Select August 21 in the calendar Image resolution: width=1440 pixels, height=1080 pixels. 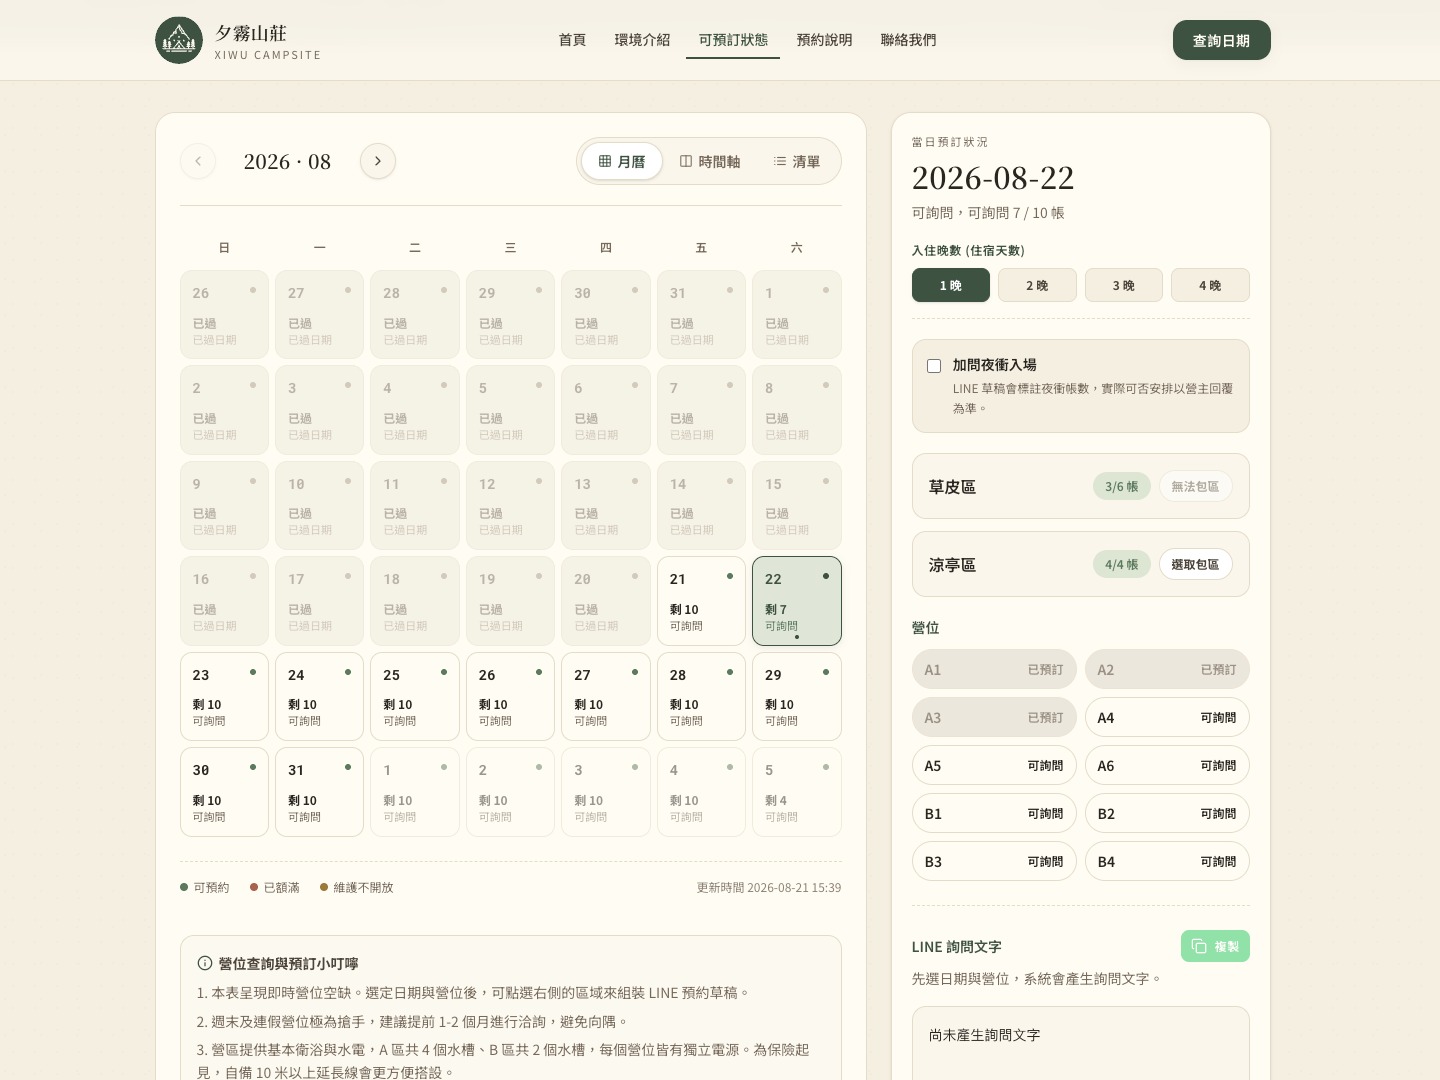701,601
